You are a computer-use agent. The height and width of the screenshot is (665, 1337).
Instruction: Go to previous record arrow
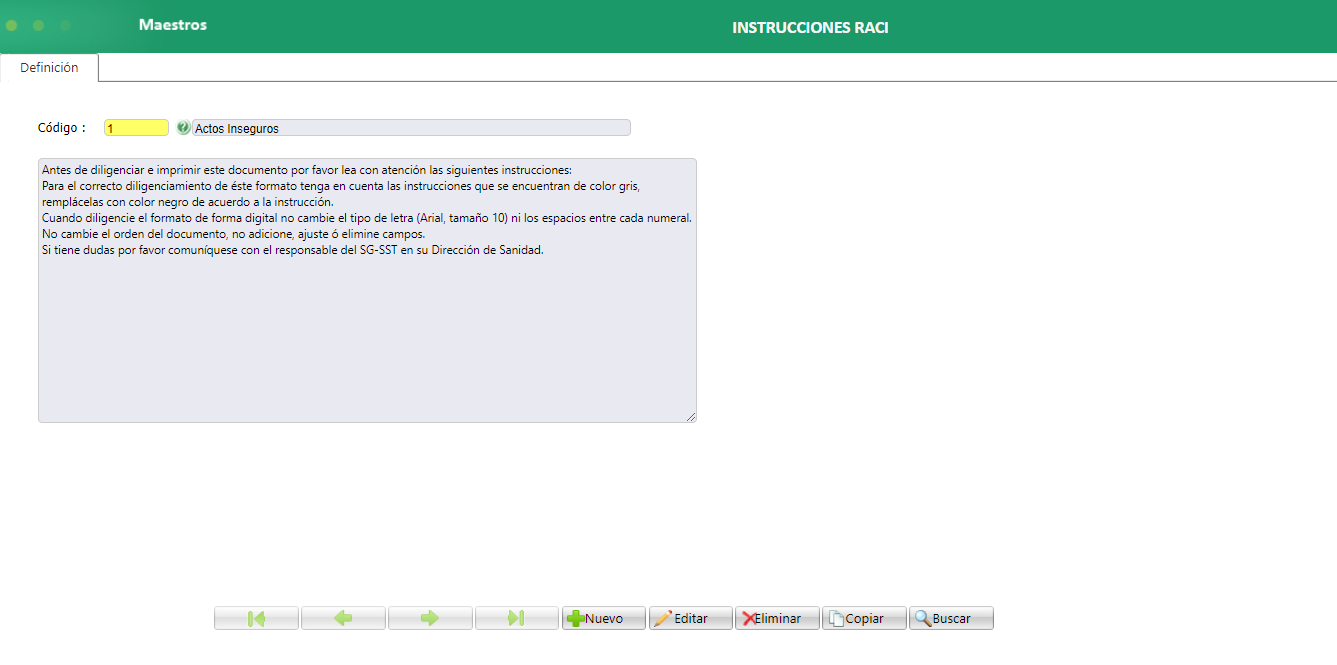(x=343, y=618)
